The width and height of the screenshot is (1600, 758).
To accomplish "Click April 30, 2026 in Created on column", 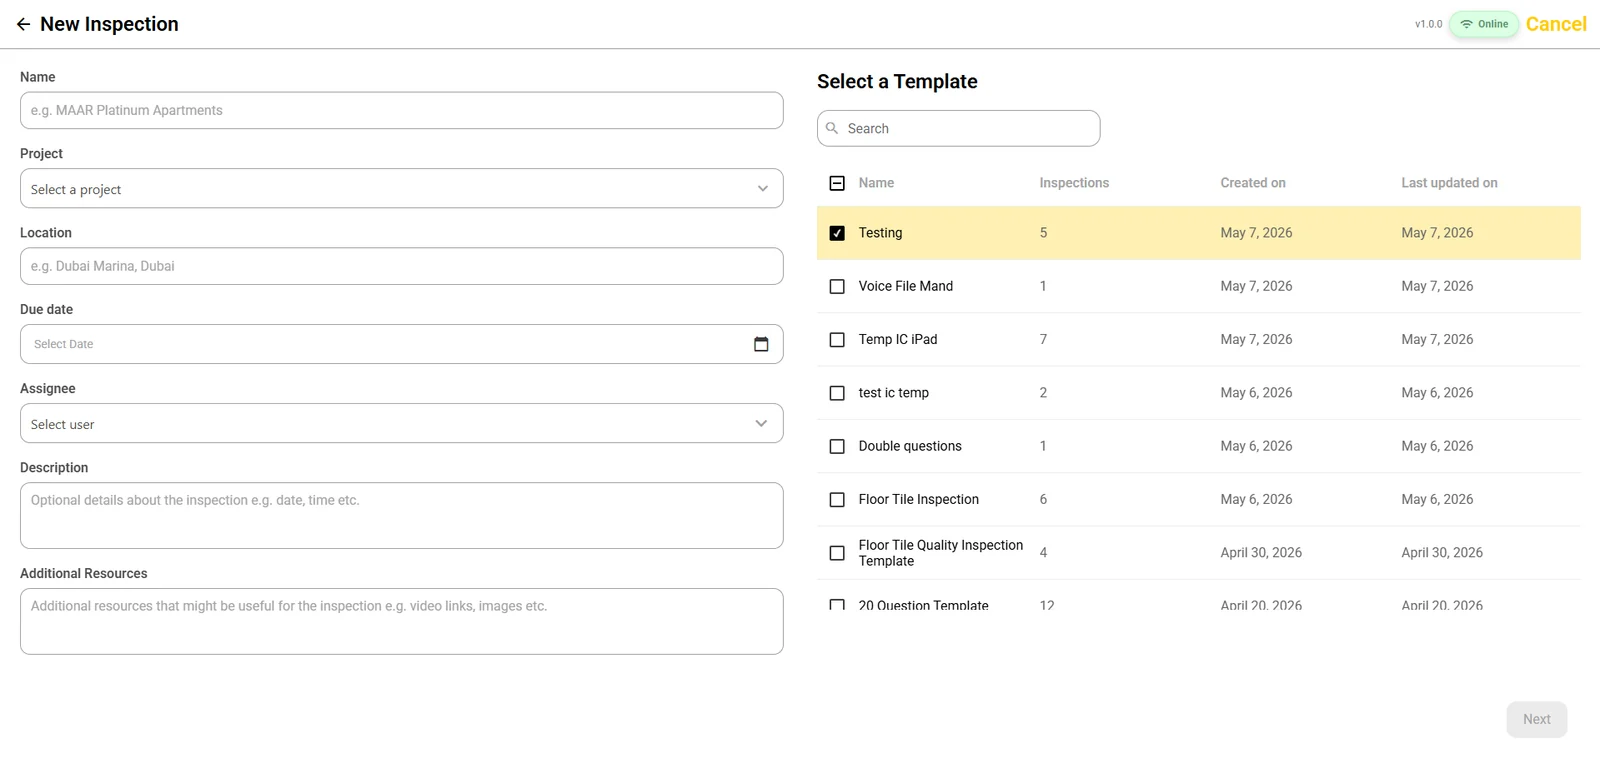I will (x=1261, y=552).
